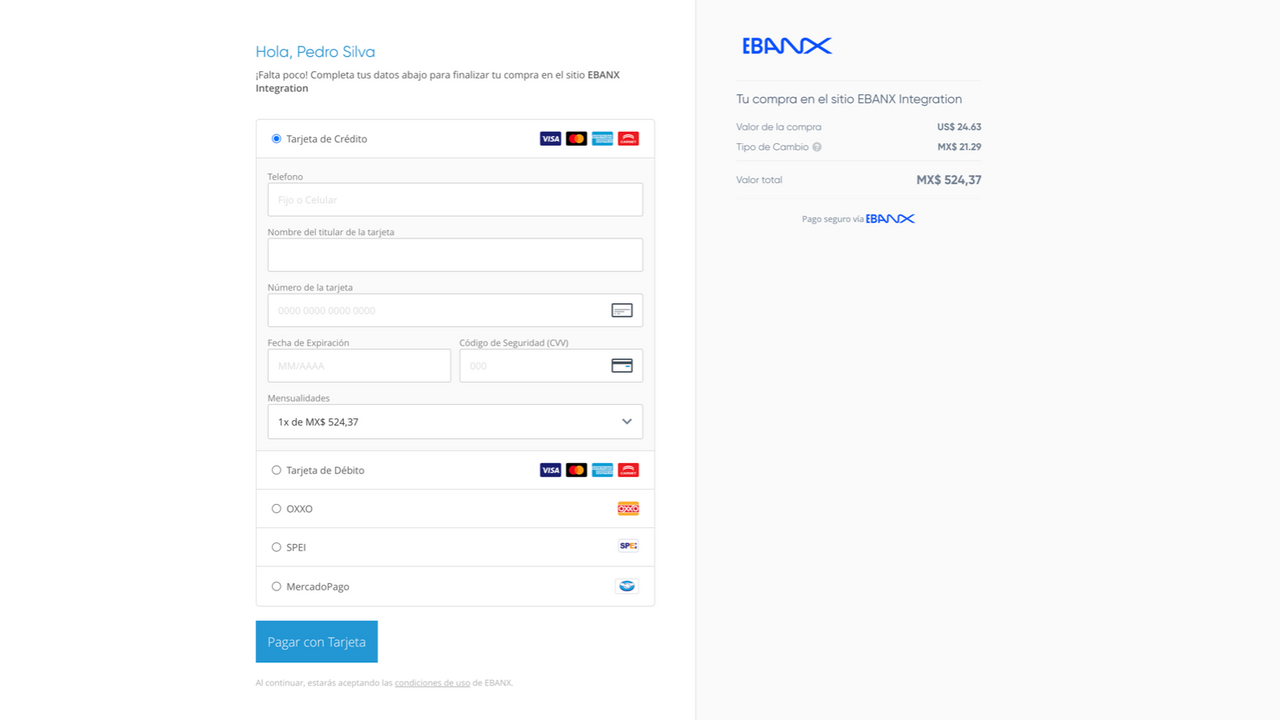Select the MercadoPago radio button
Viewport: 1280px width, 720px height.
coord(276,586)
